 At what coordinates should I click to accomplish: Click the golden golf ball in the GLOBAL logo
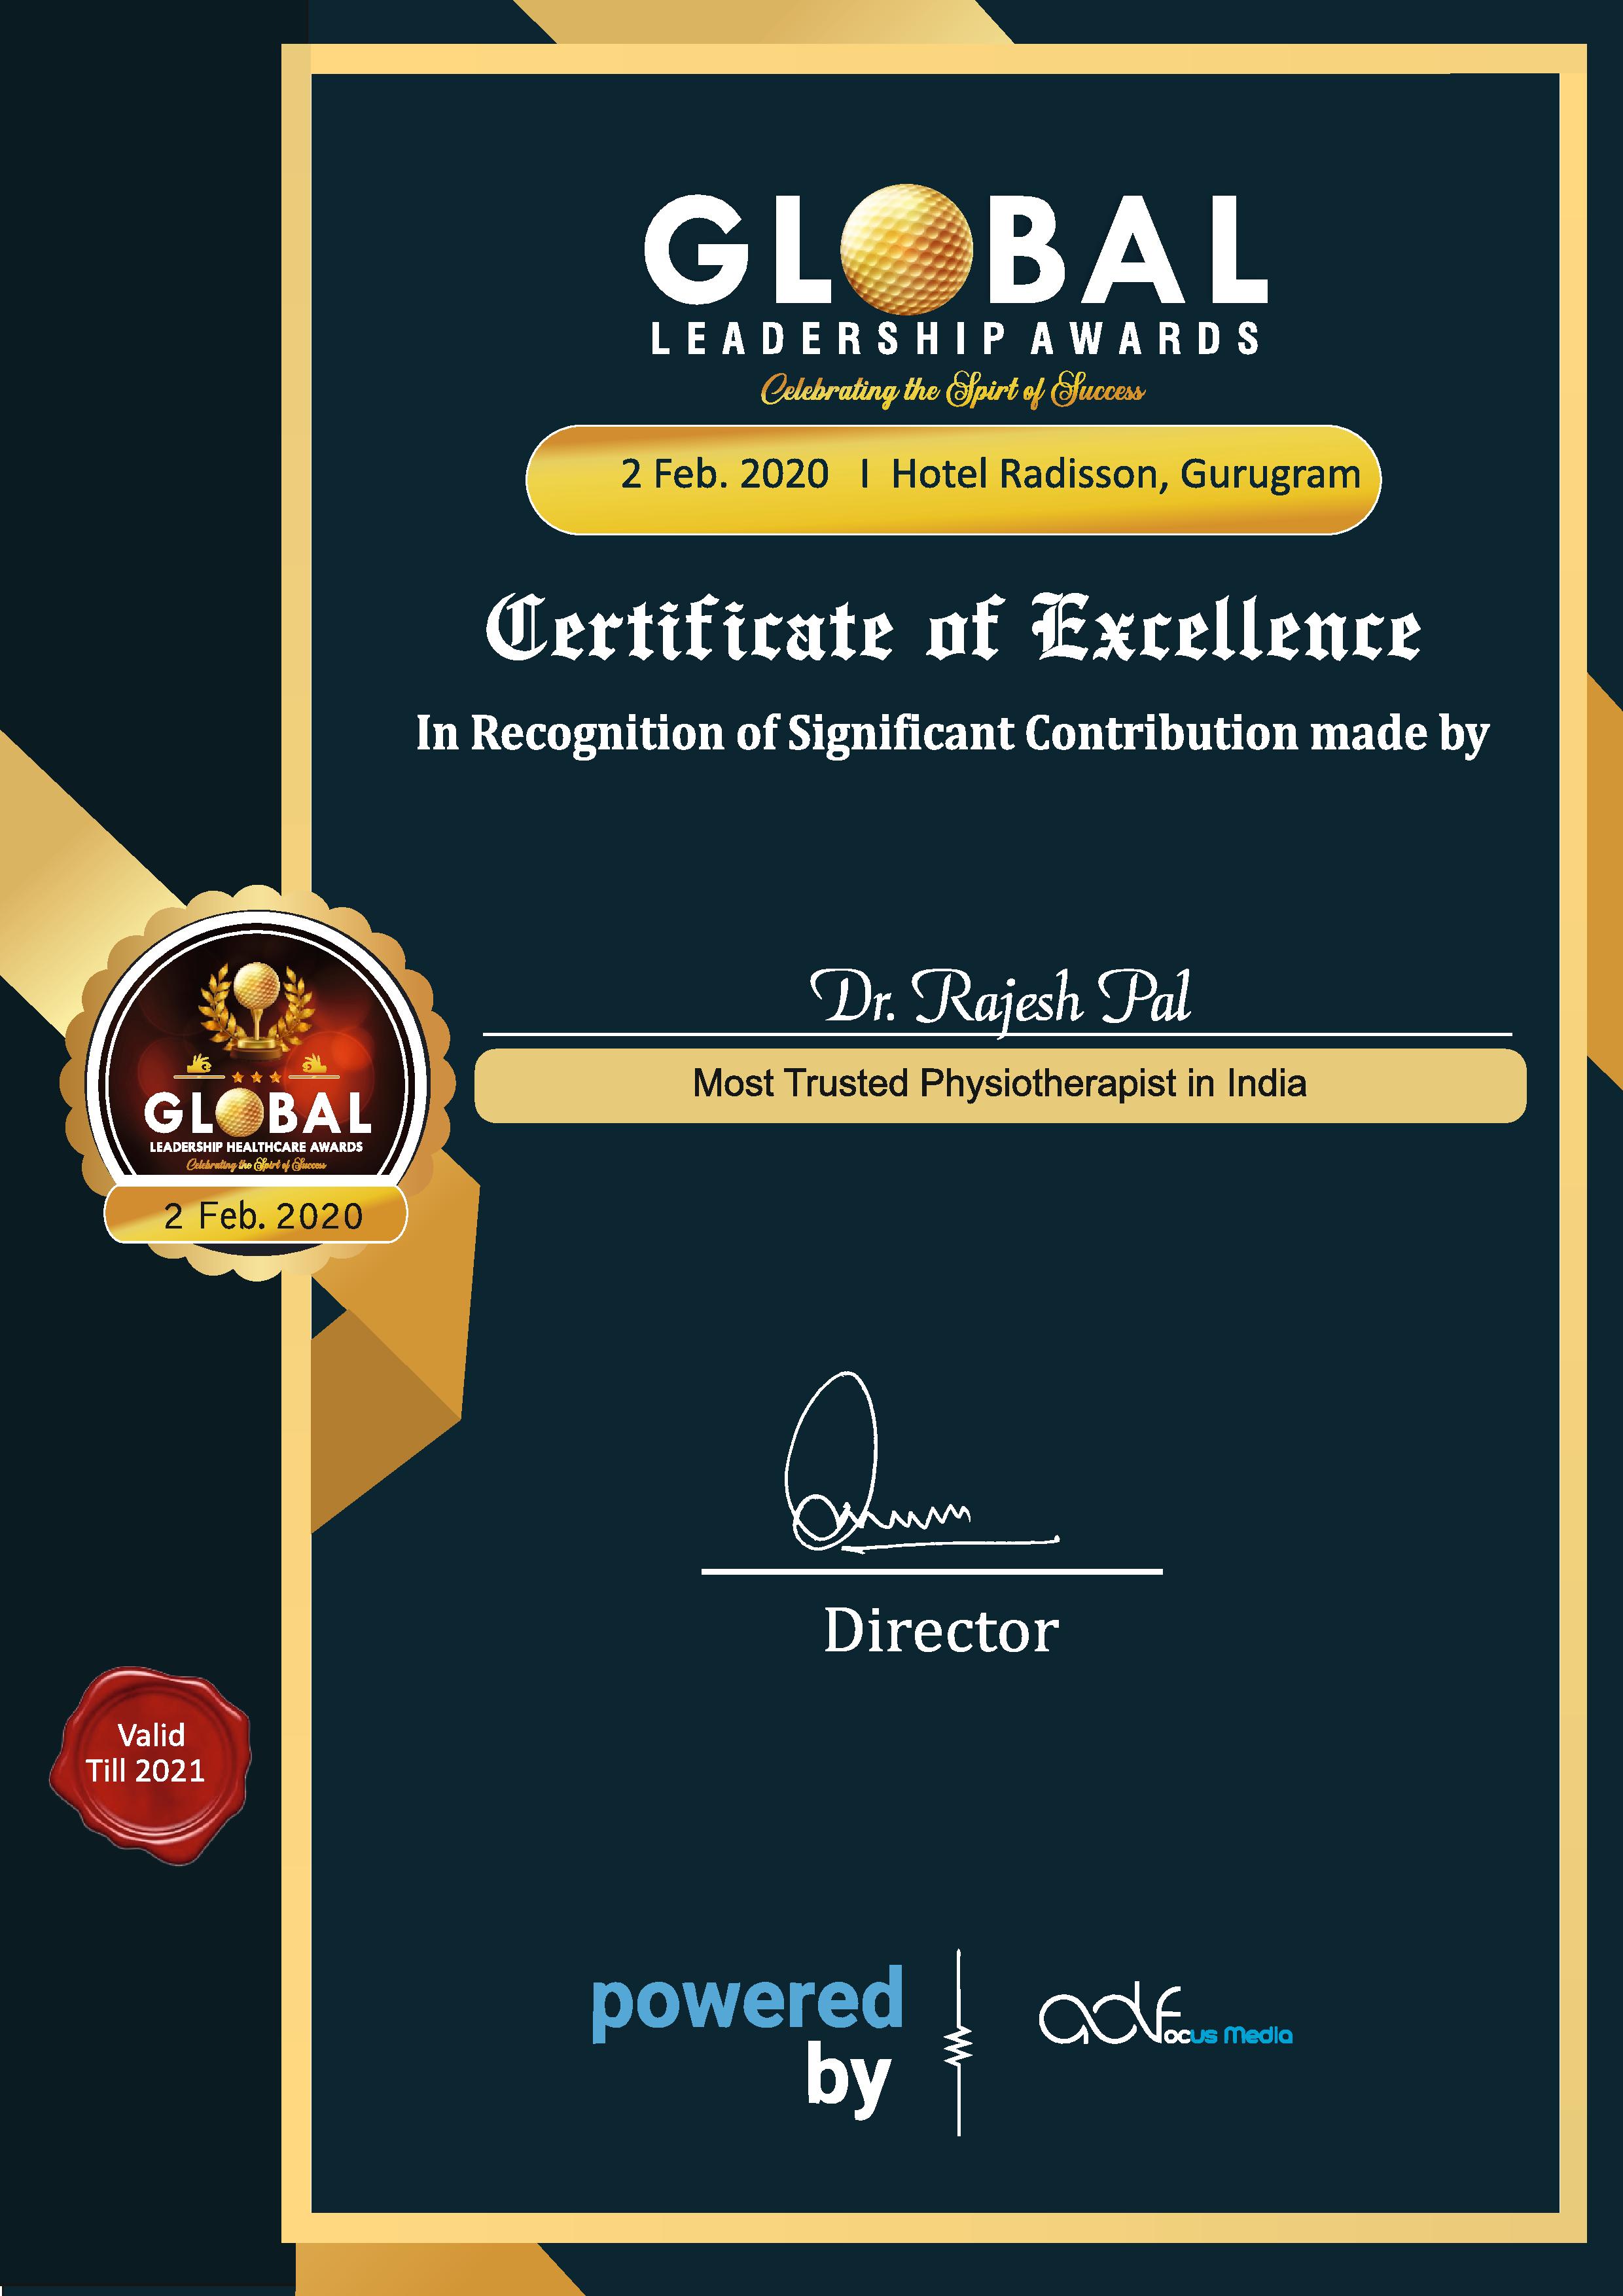906,249
